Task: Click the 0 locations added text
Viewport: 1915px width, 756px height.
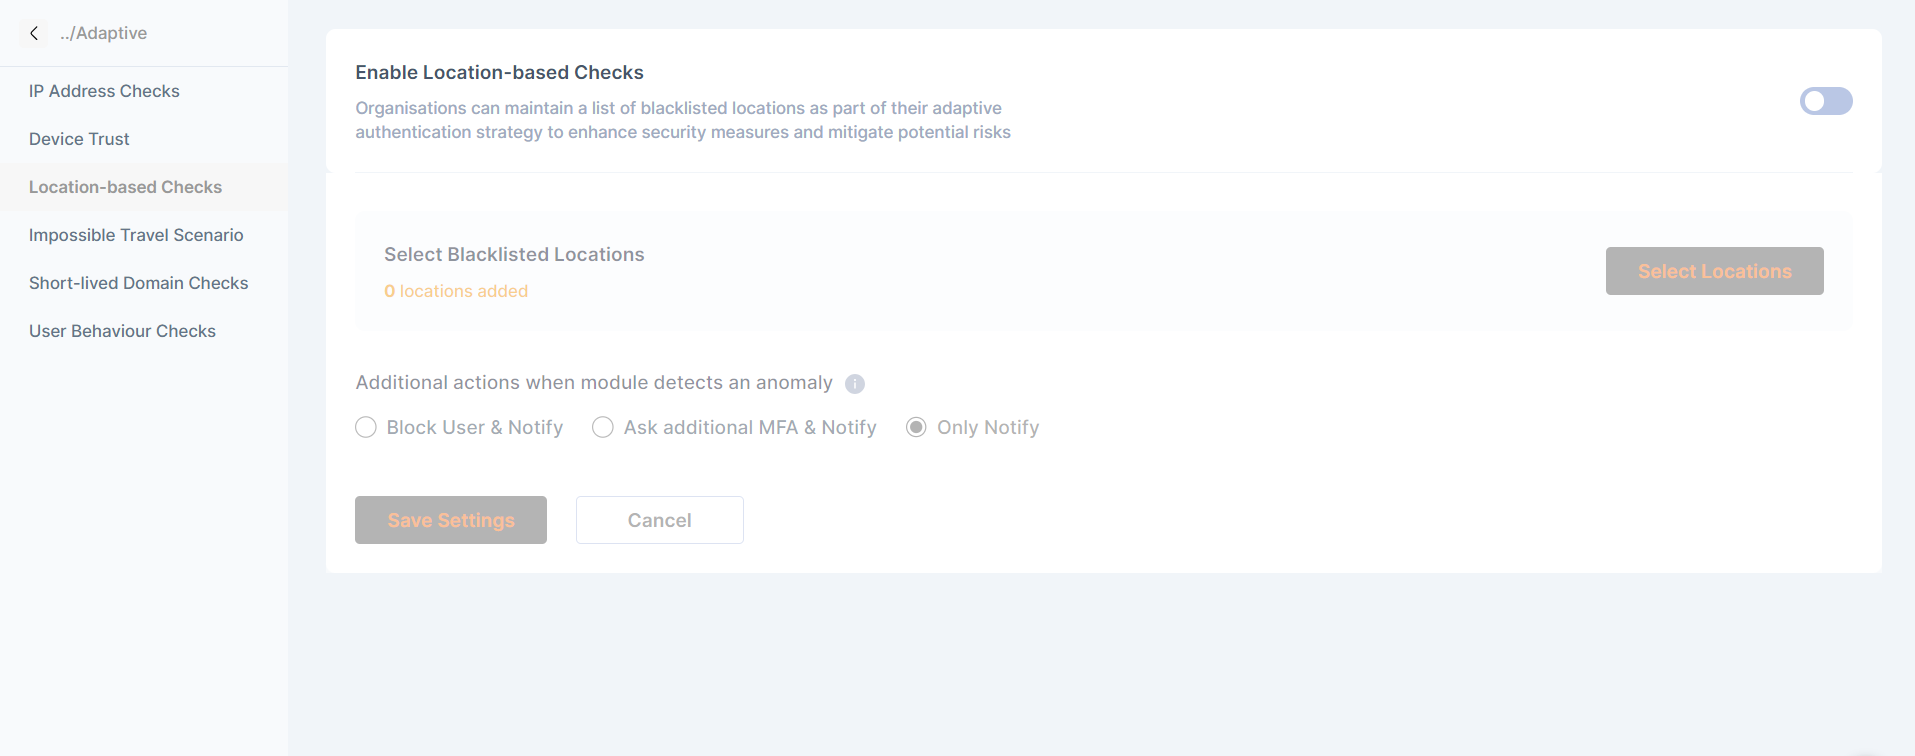Action: pyautogui.click(x=456, y=291)
